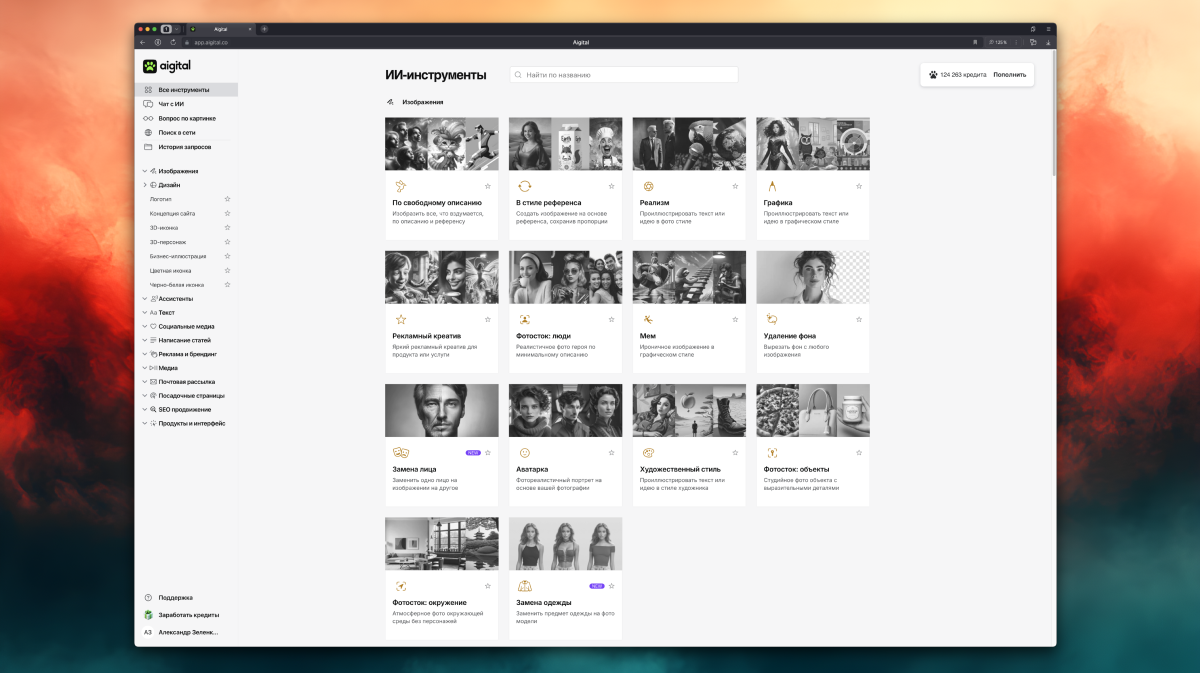Collapse the 'Изображения' sidebar section
The image size is (1200, 673).
pyautogui.click(x=144, y=171)
